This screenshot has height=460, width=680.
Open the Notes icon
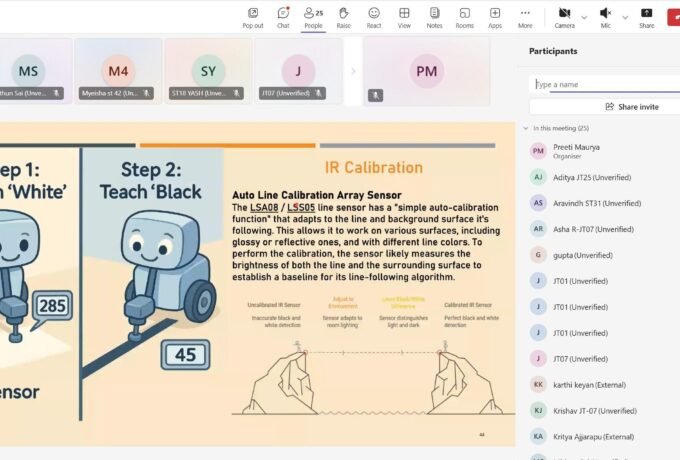(434, 16)
